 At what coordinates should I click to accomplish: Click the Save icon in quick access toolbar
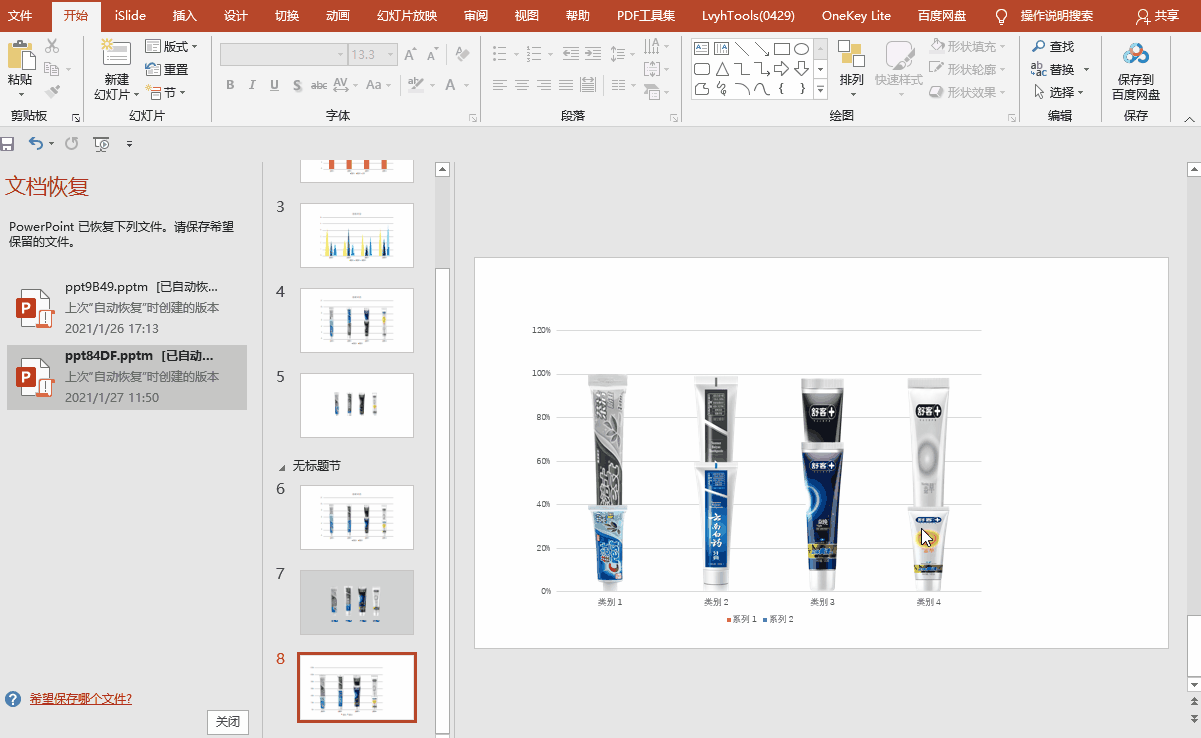8,144
